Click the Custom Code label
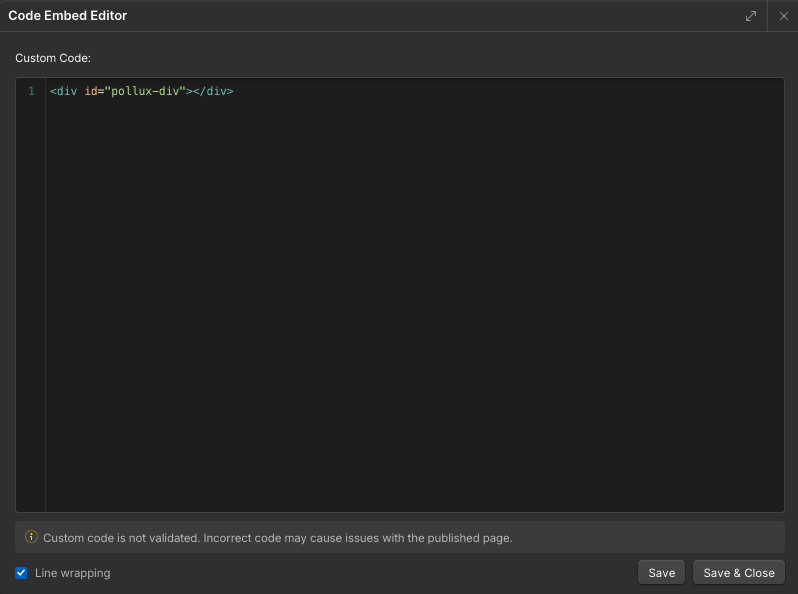Screen dimensions: 798x594 pos(53,59)
